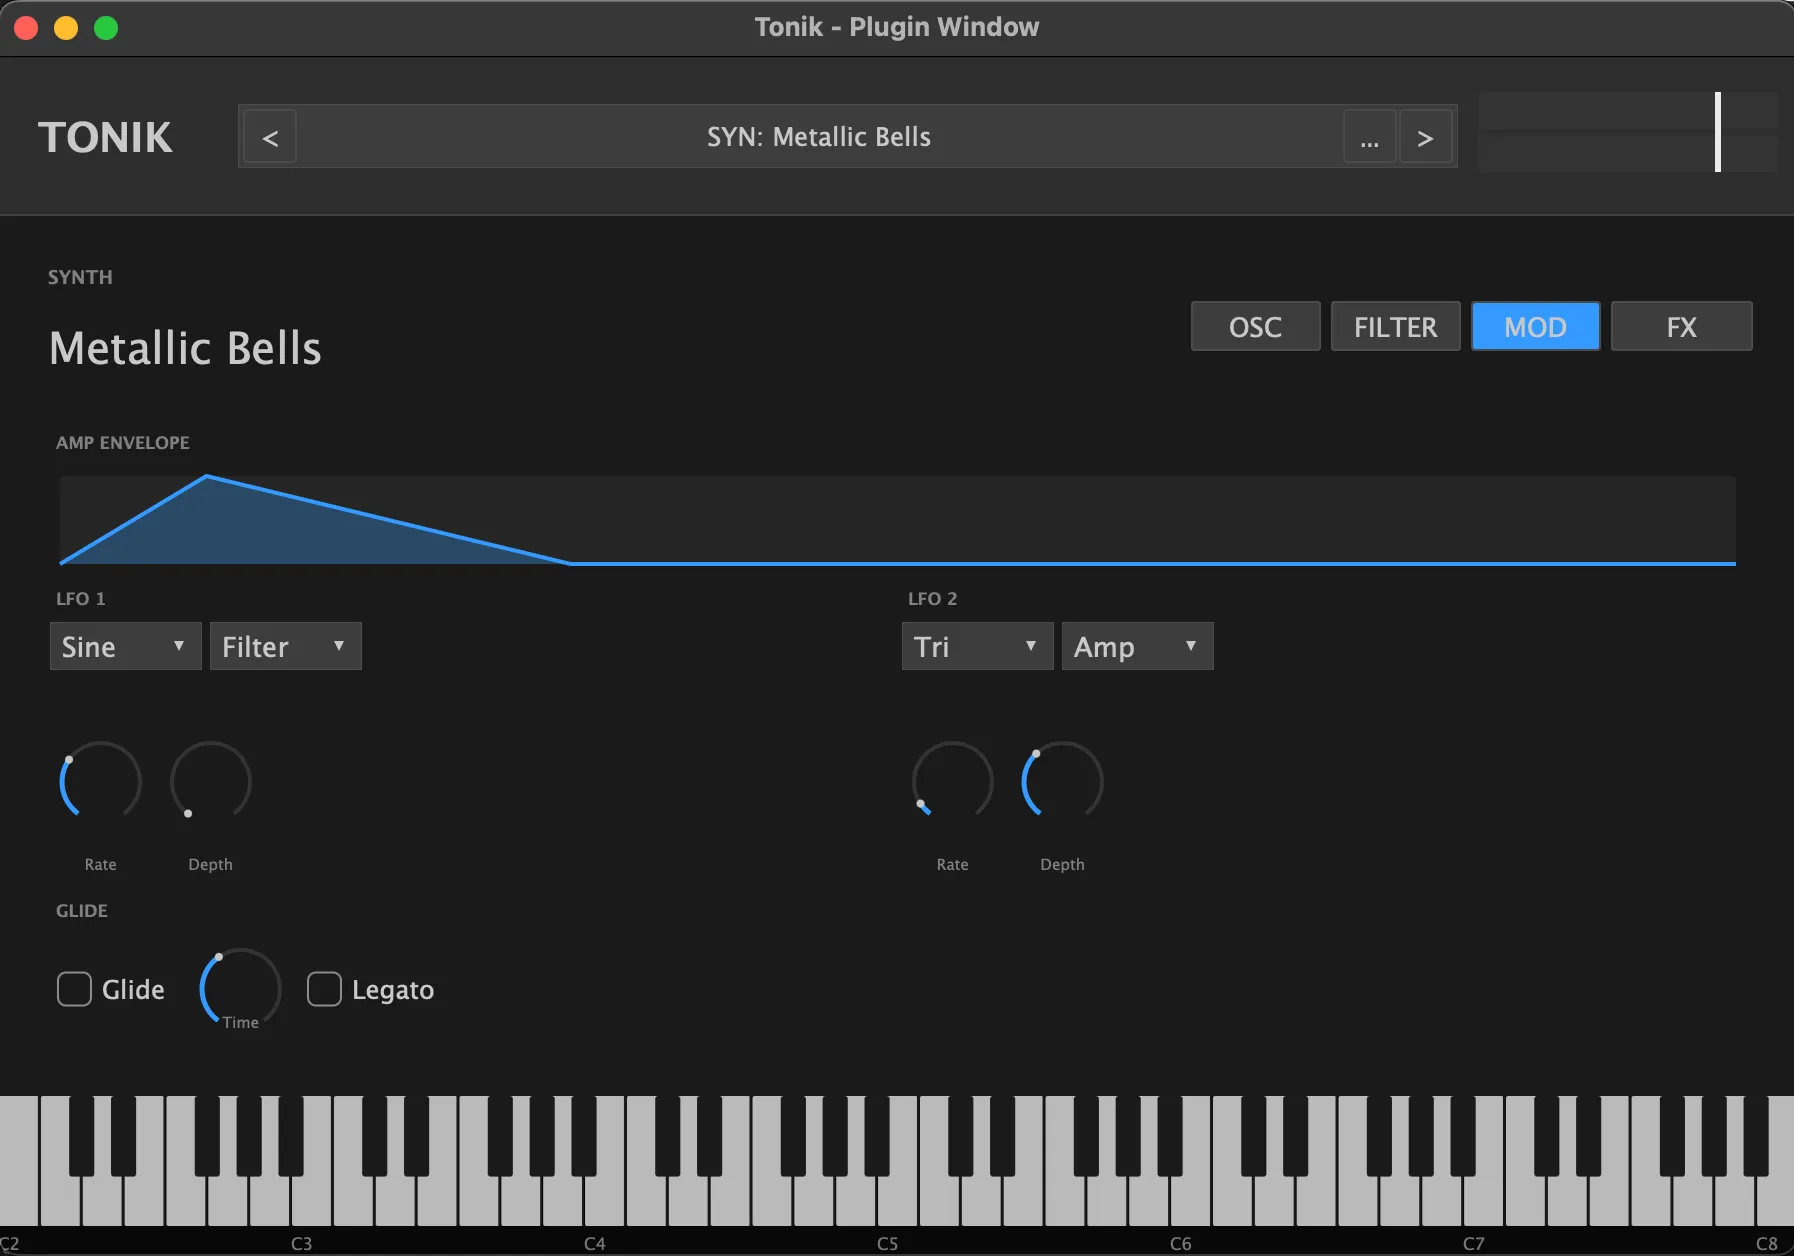
Task: Advance to the next preset with the right arrow
Action: (1425, 137)
